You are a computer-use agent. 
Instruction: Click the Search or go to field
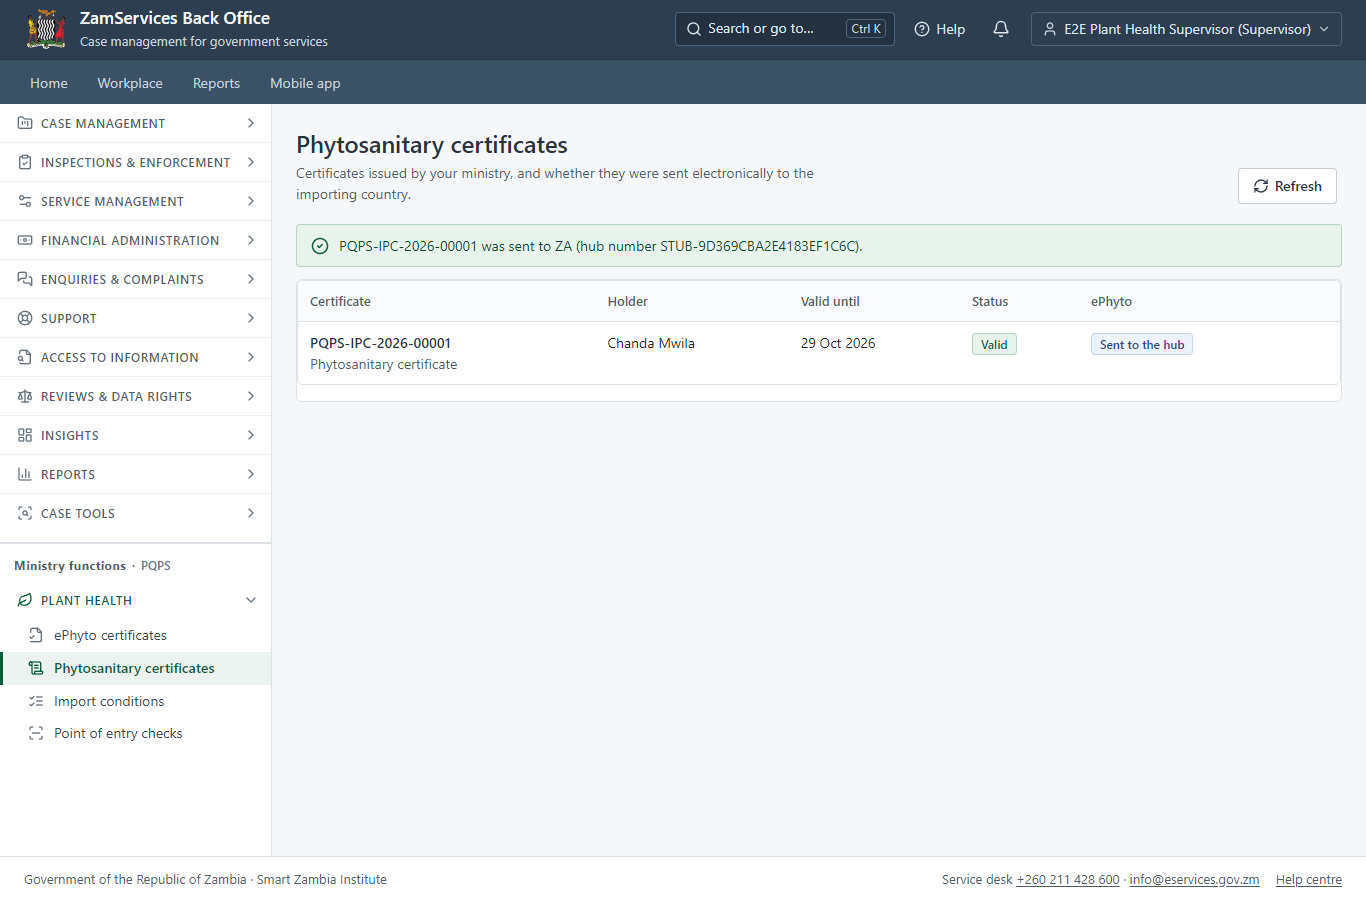pyautogui.click(x=785, y=29)
